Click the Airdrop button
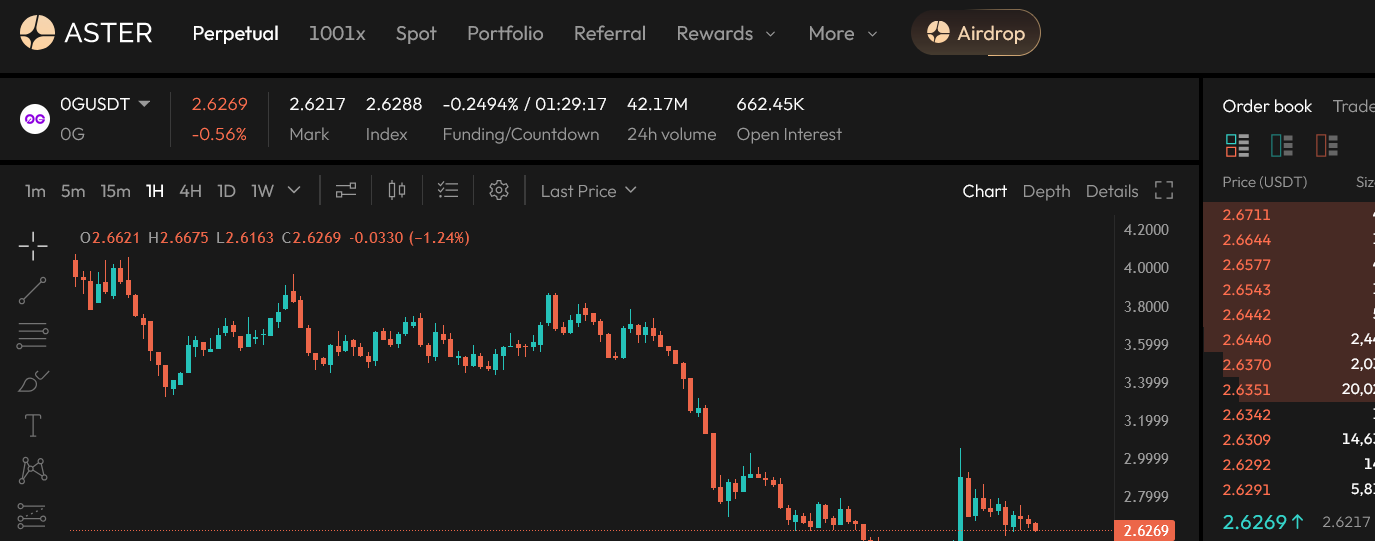 (x=975, y=33)
